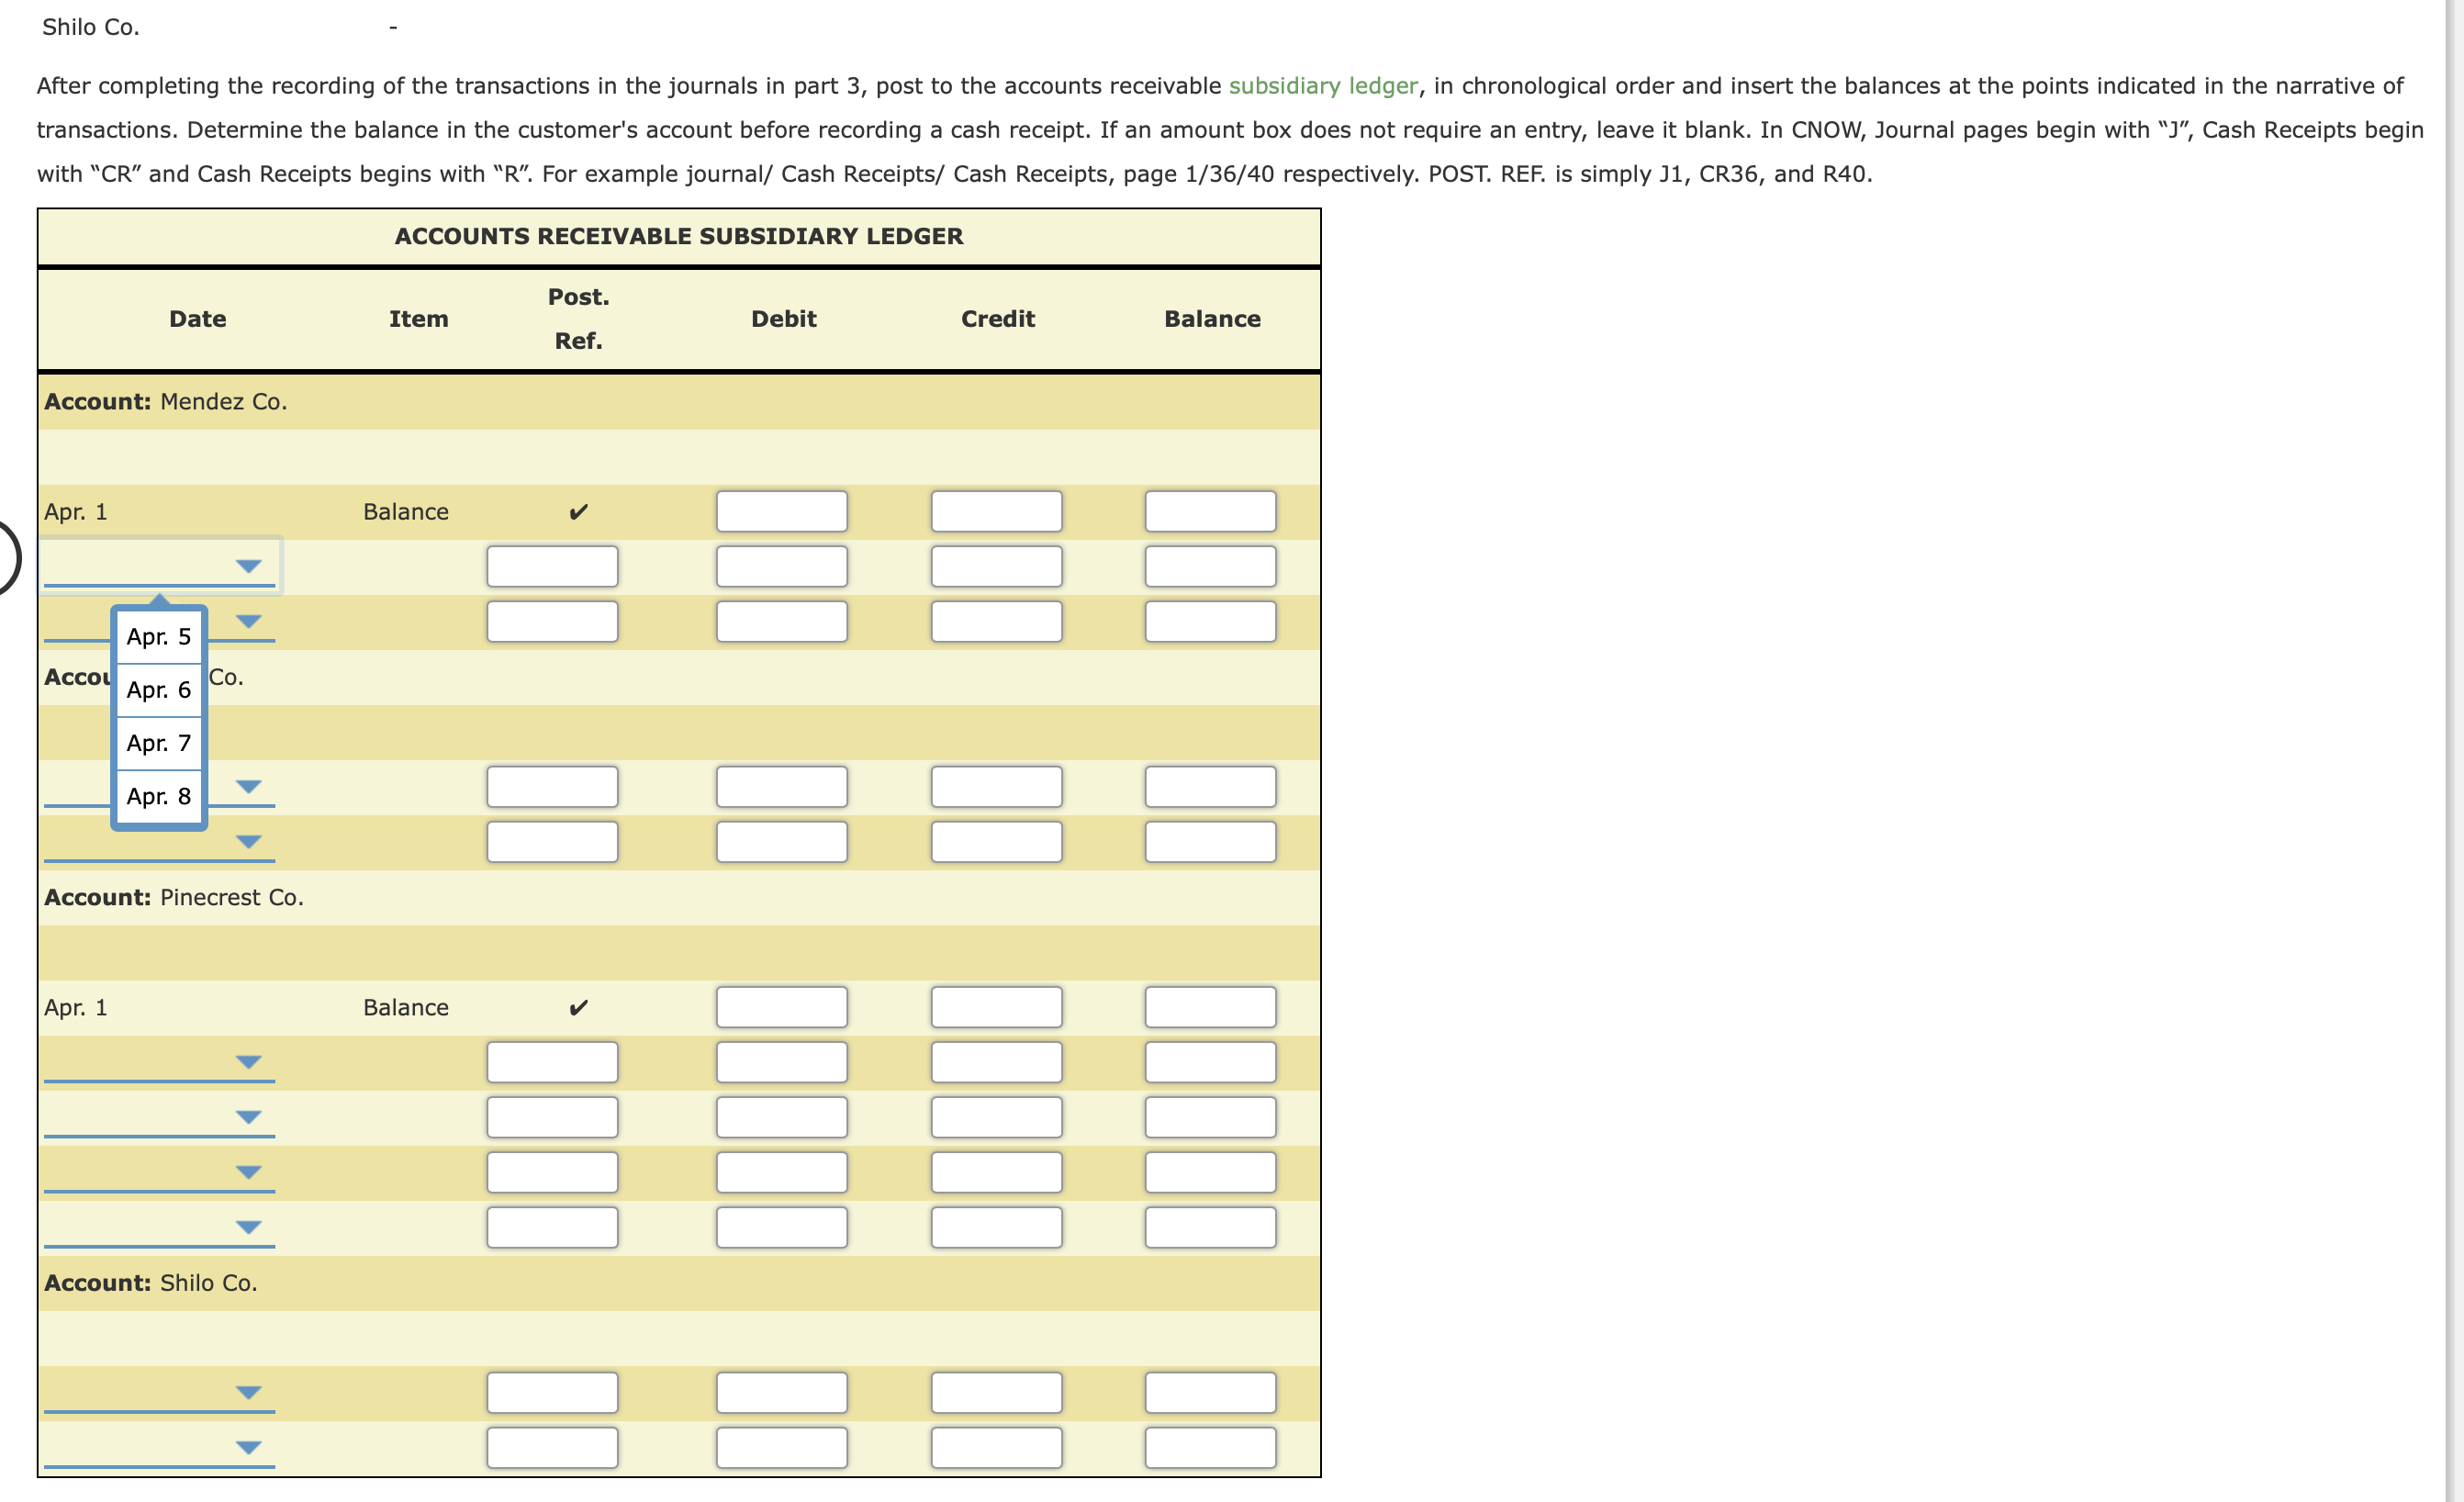Open first date dropdown under Pinecrest Co.

(x=248, y=1062)
